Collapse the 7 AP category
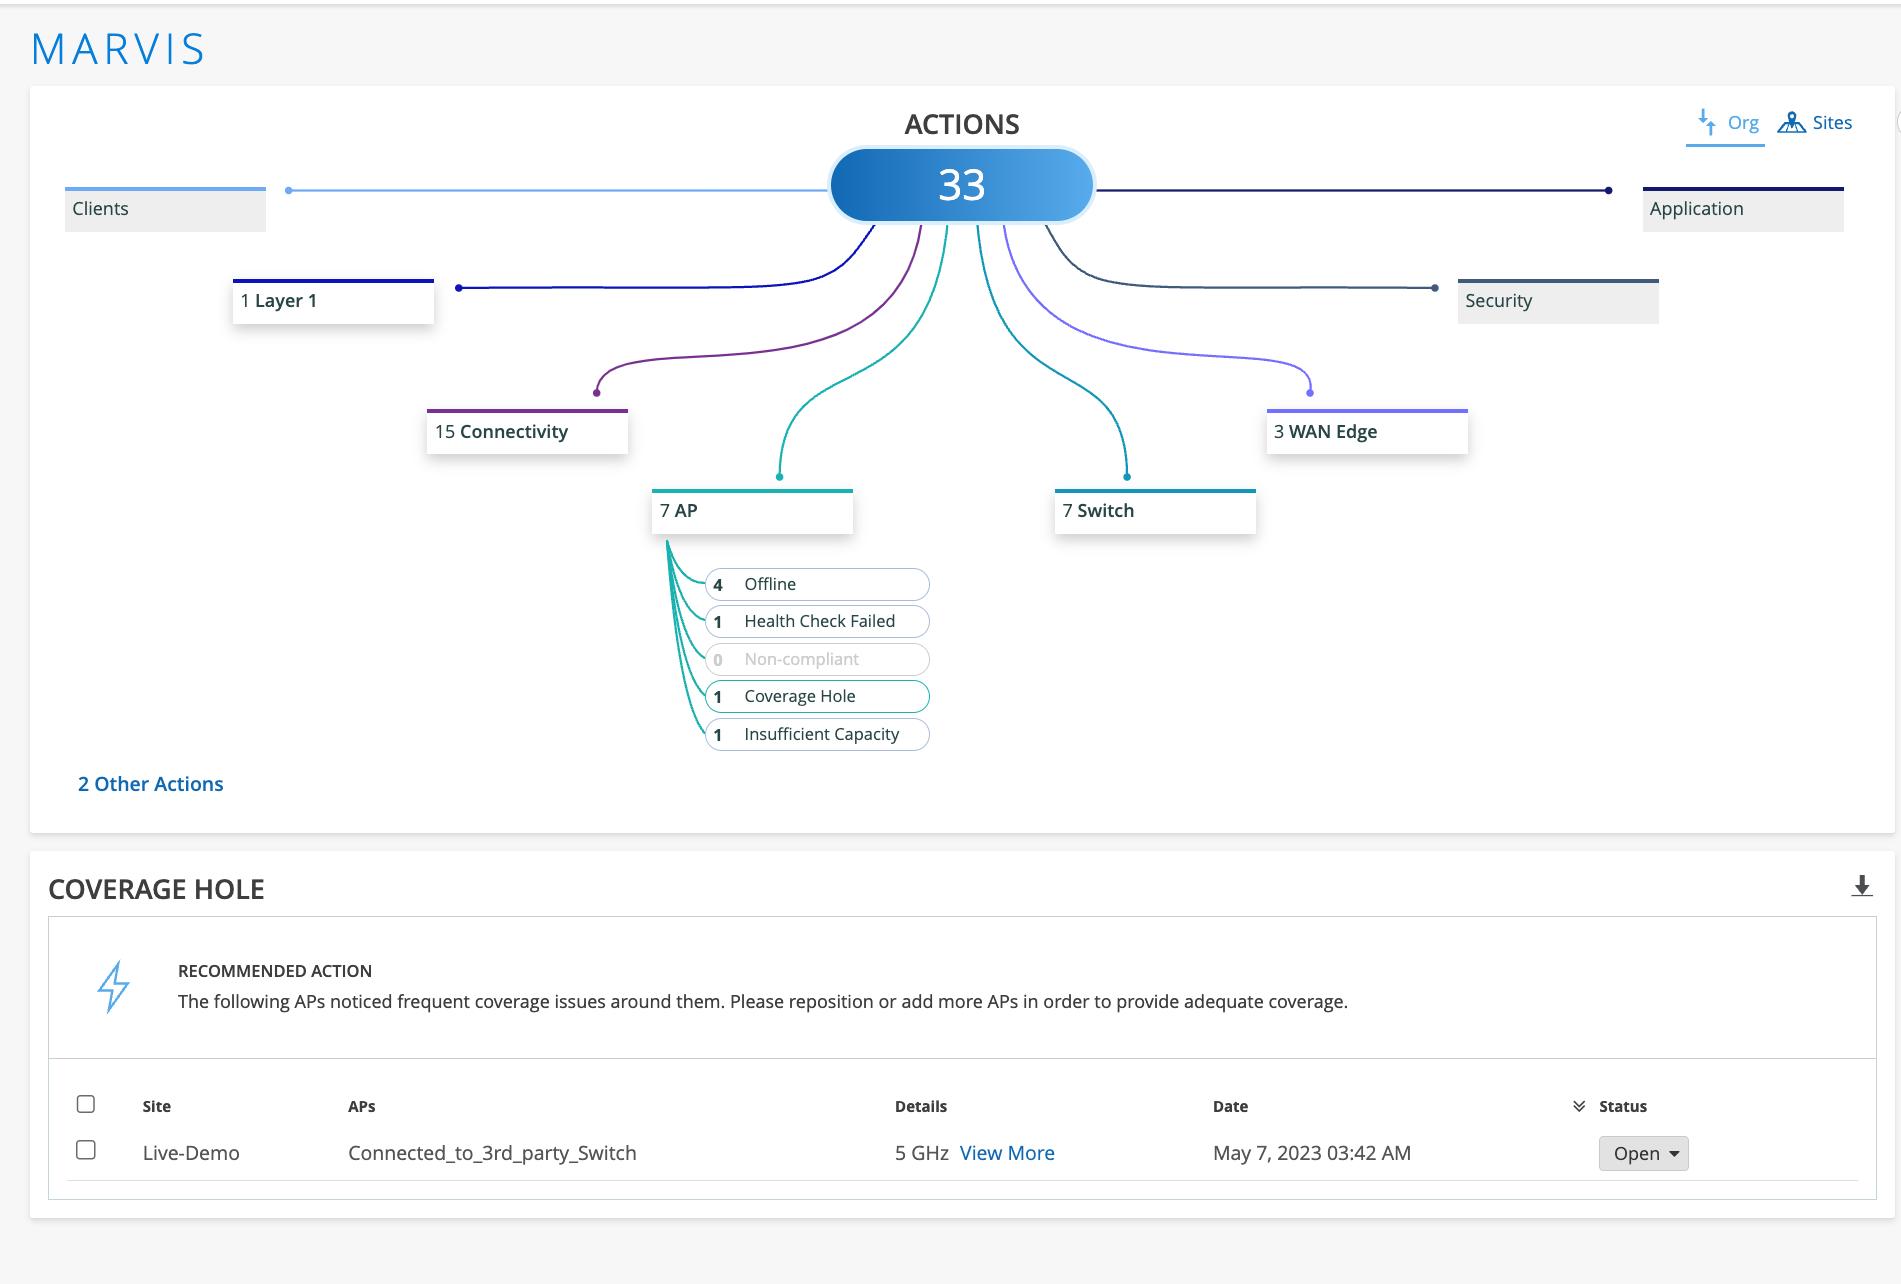This screenshot has width=1901, height=1284. tap(752, 511)
